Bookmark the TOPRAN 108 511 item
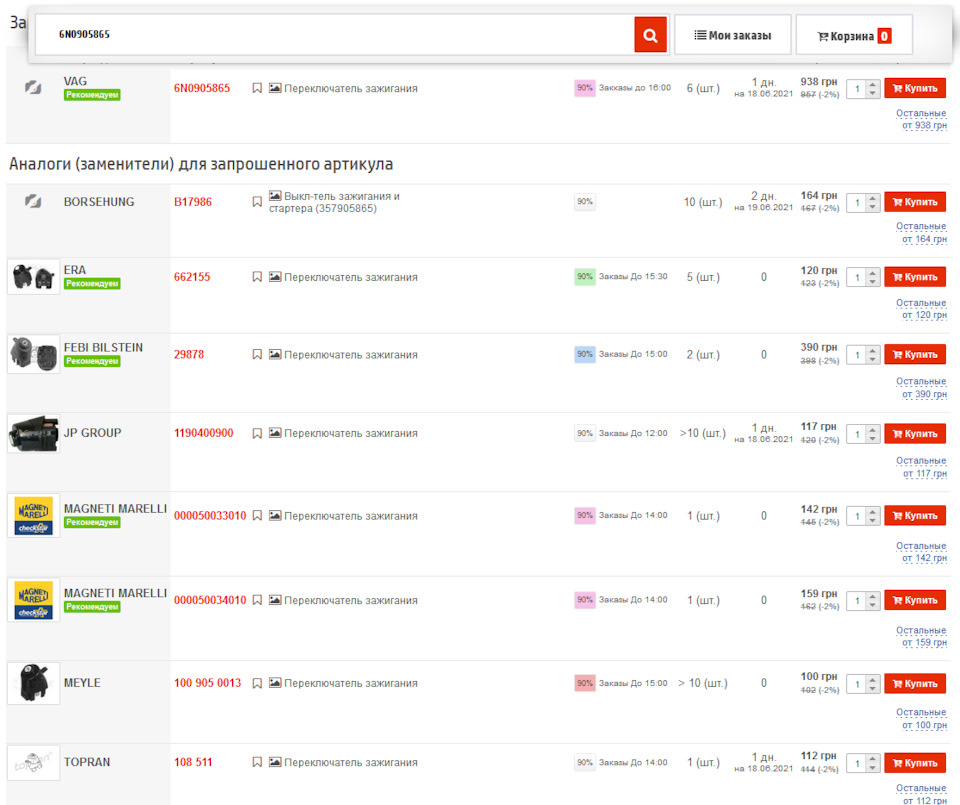The height and width of the screenshot is (805, 960). pyautogui.click(x=257, y=762)
